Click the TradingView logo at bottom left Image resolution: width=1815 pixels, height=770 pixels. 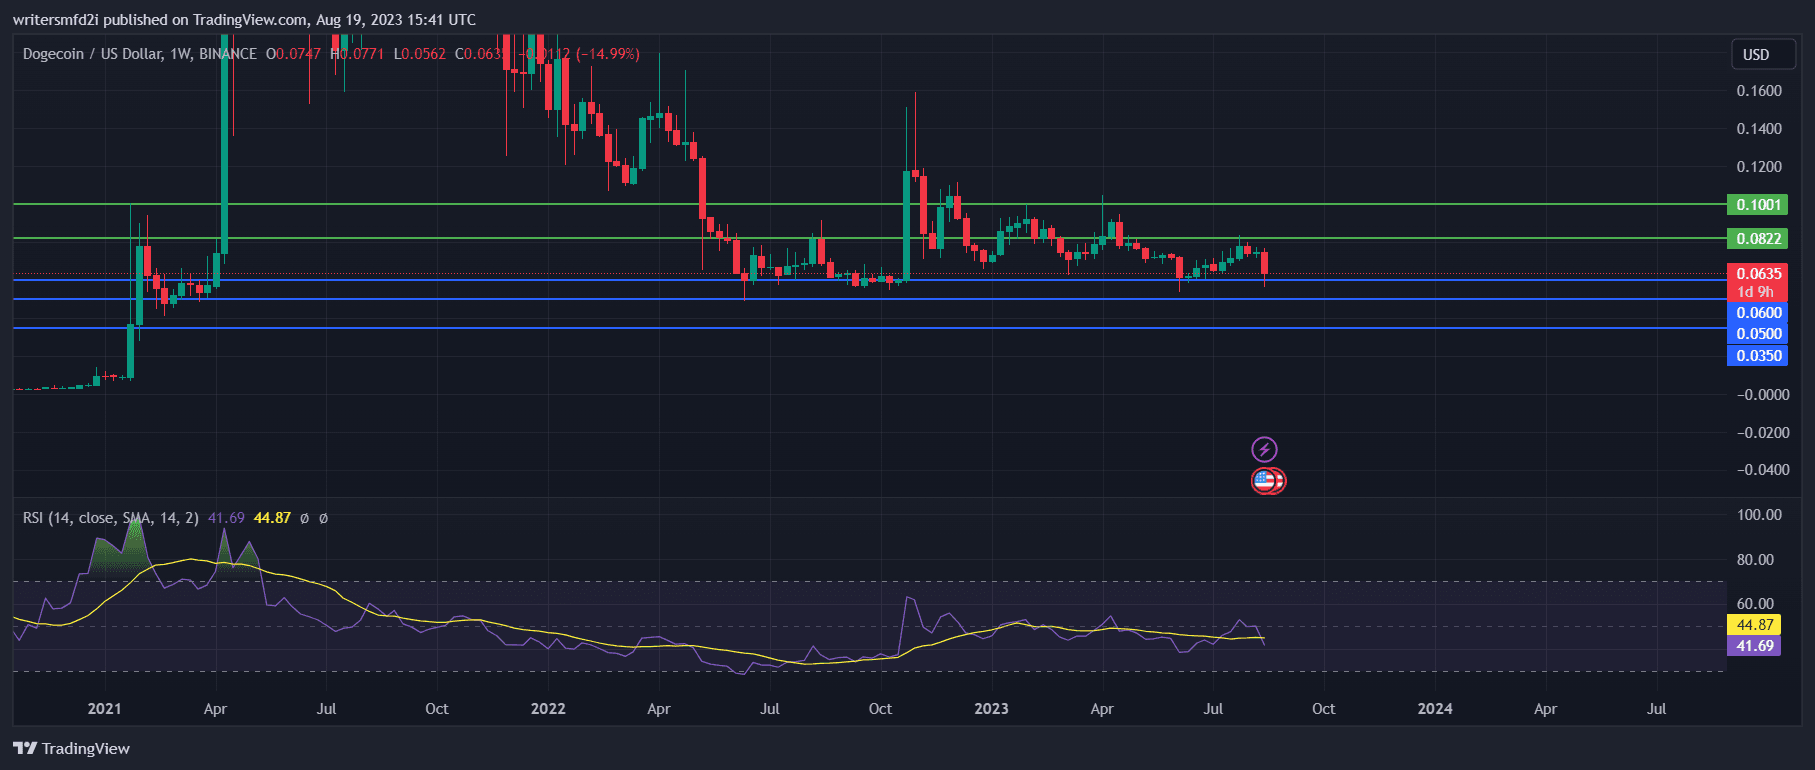point(71,748)
